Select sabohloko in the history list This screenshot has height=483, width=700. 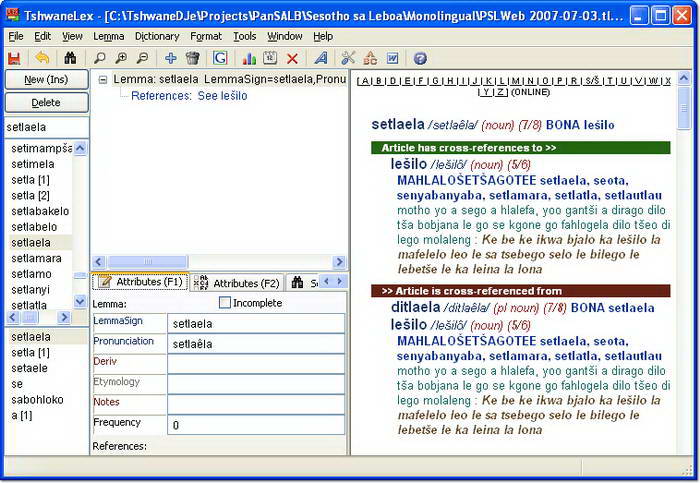(x=37, y=400)
